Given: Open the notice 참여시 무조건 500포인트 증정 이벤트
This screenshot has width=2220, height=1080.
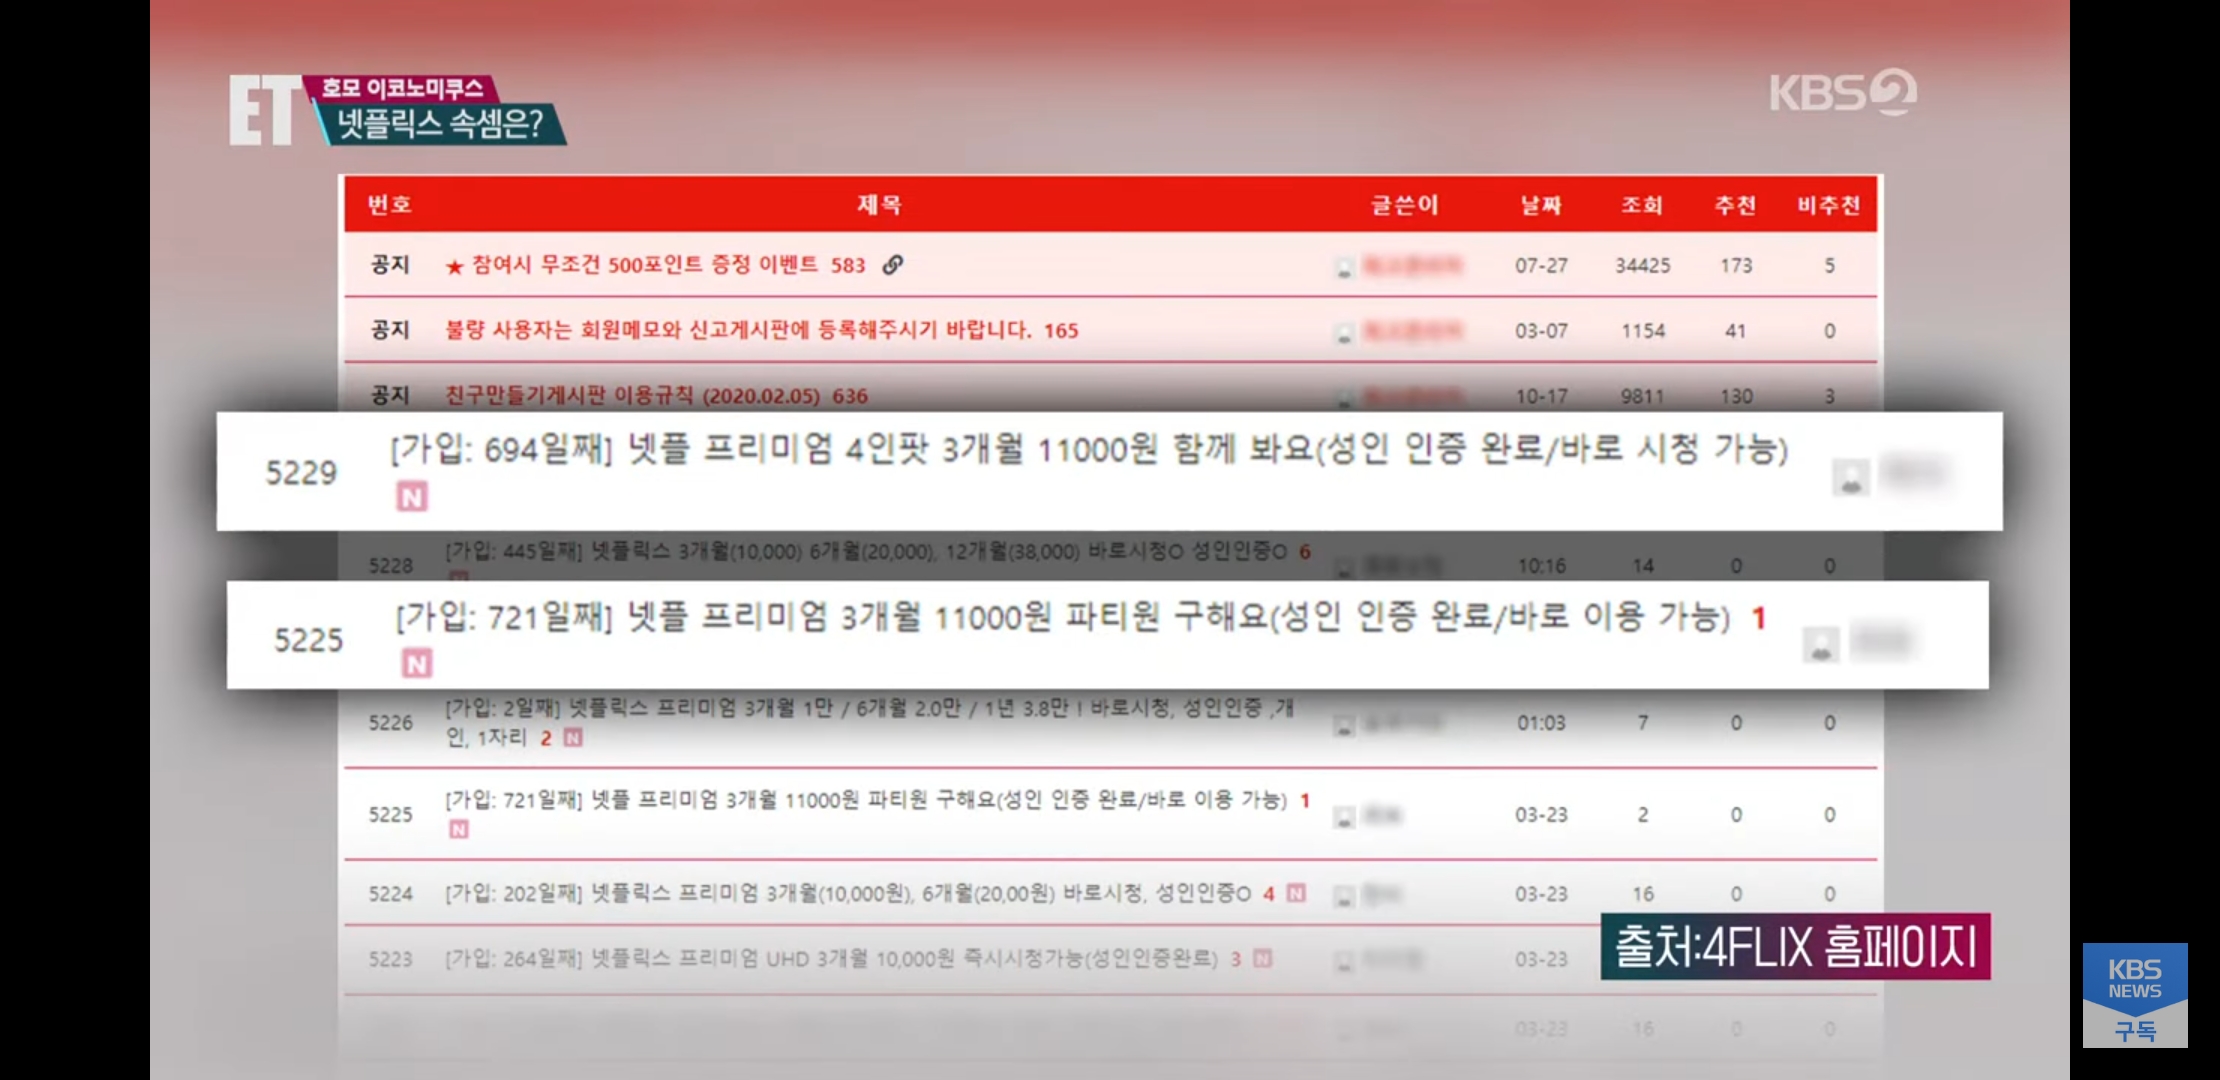Looking at the screenshot, I should [644, 265].
